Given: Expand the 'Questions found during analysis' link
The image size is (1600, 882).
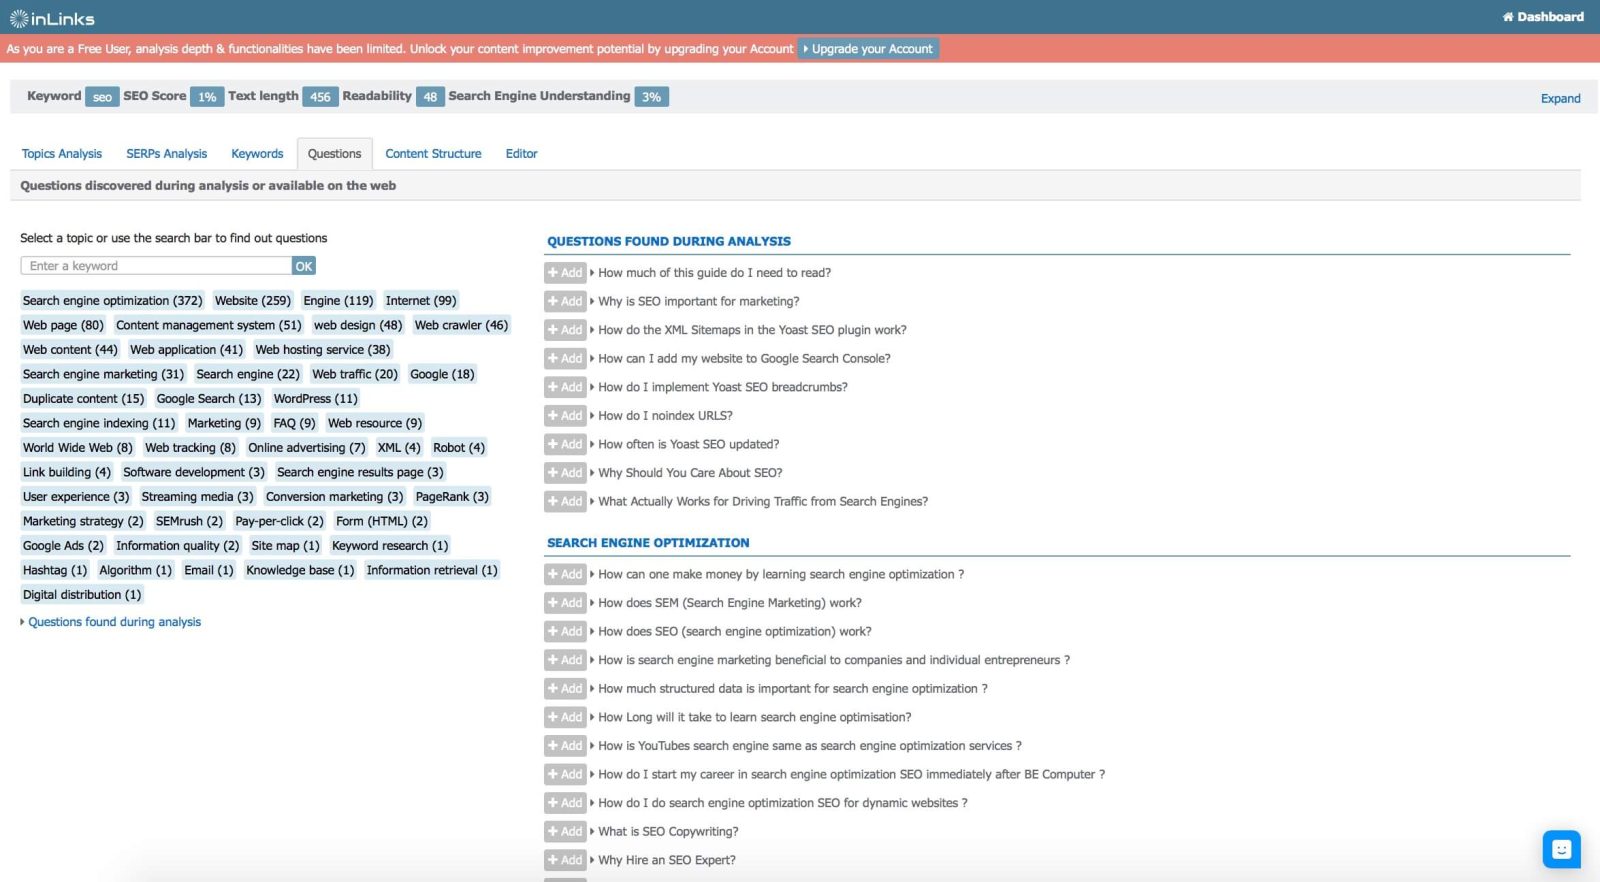Looking at the screenshot, I should pyautogui.click(x=114, y=622).
